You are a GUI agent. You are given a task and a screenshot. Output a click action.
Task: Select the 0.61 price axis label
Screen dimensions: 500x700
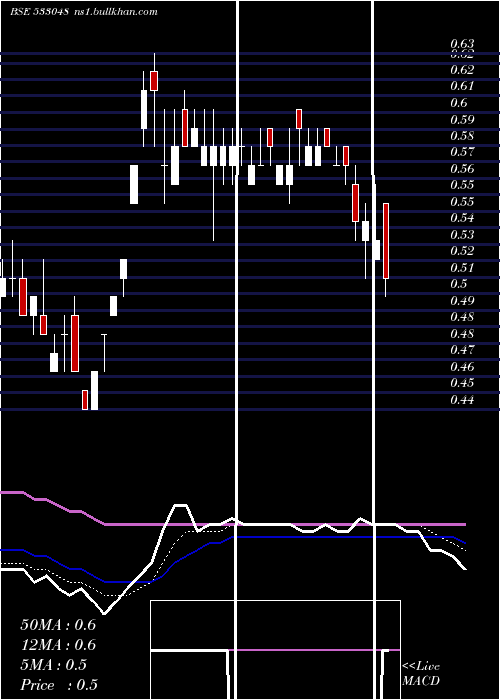(x=462, y=86)
